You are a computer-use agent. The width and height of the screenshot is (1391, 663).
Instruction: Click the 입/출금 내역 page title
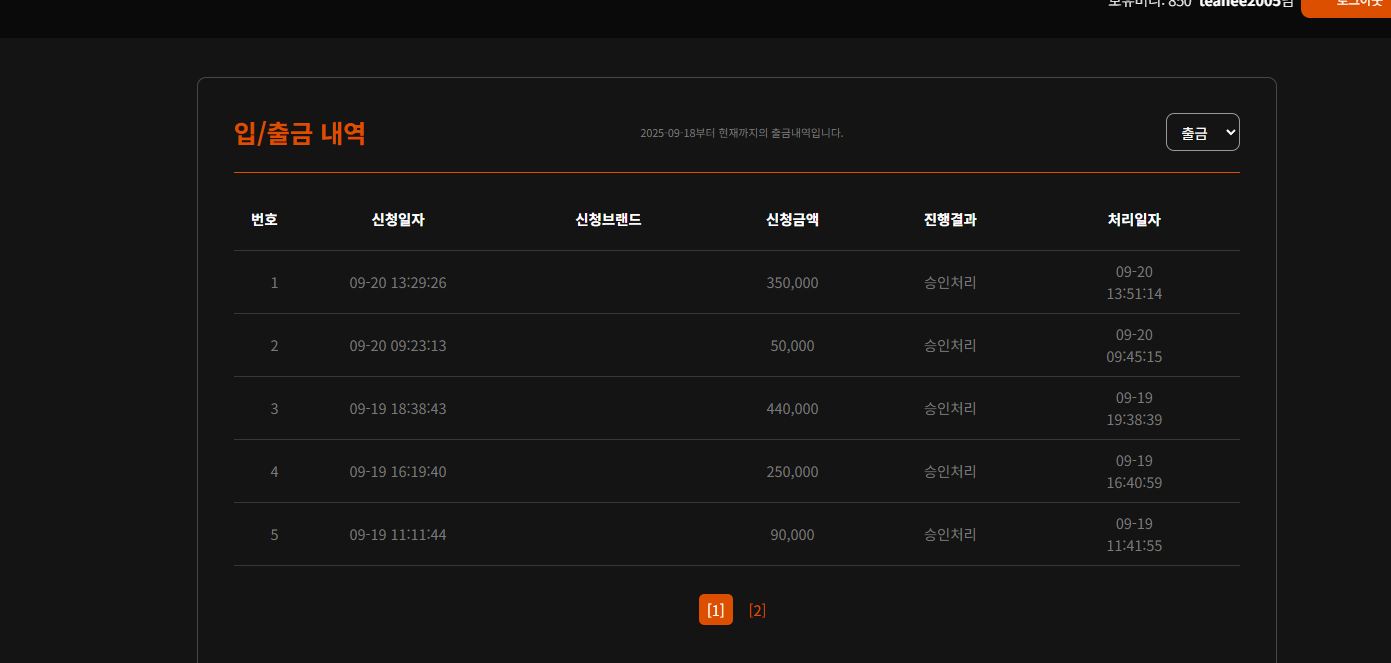(x=300, y=133)
